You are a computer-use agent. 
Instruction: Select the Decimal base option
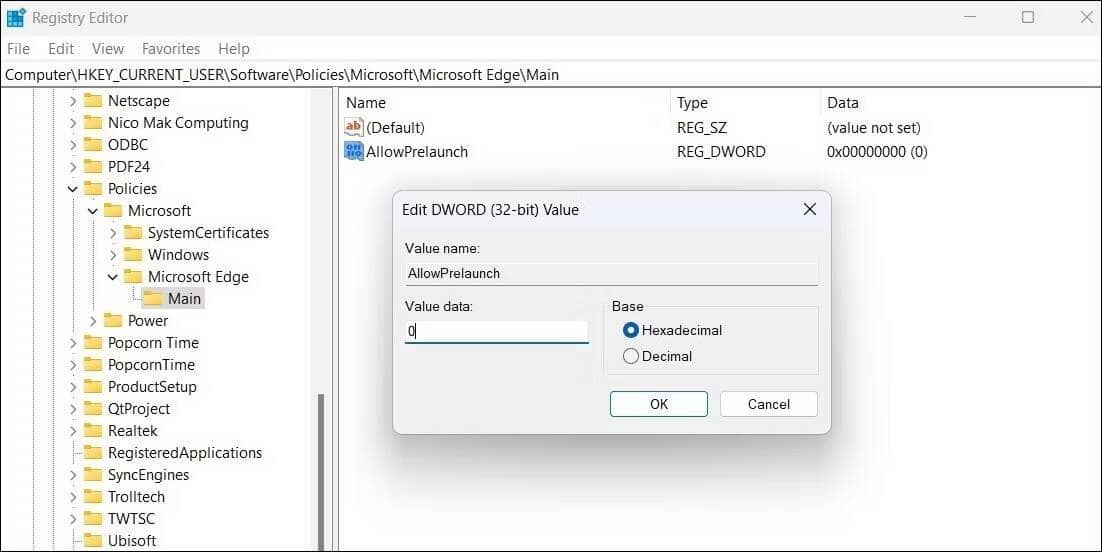click(657, 357)
